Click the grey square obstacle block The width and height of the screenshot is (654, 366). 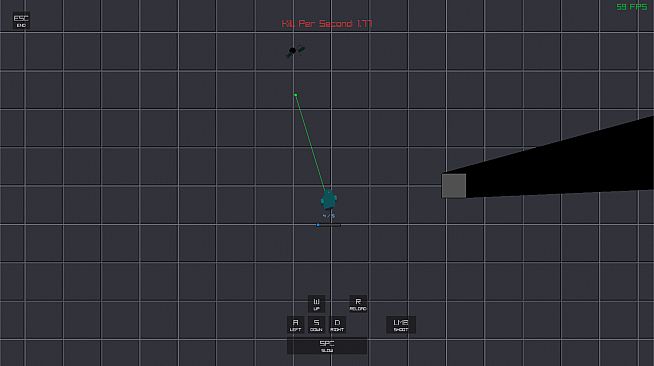coord(454,186)
